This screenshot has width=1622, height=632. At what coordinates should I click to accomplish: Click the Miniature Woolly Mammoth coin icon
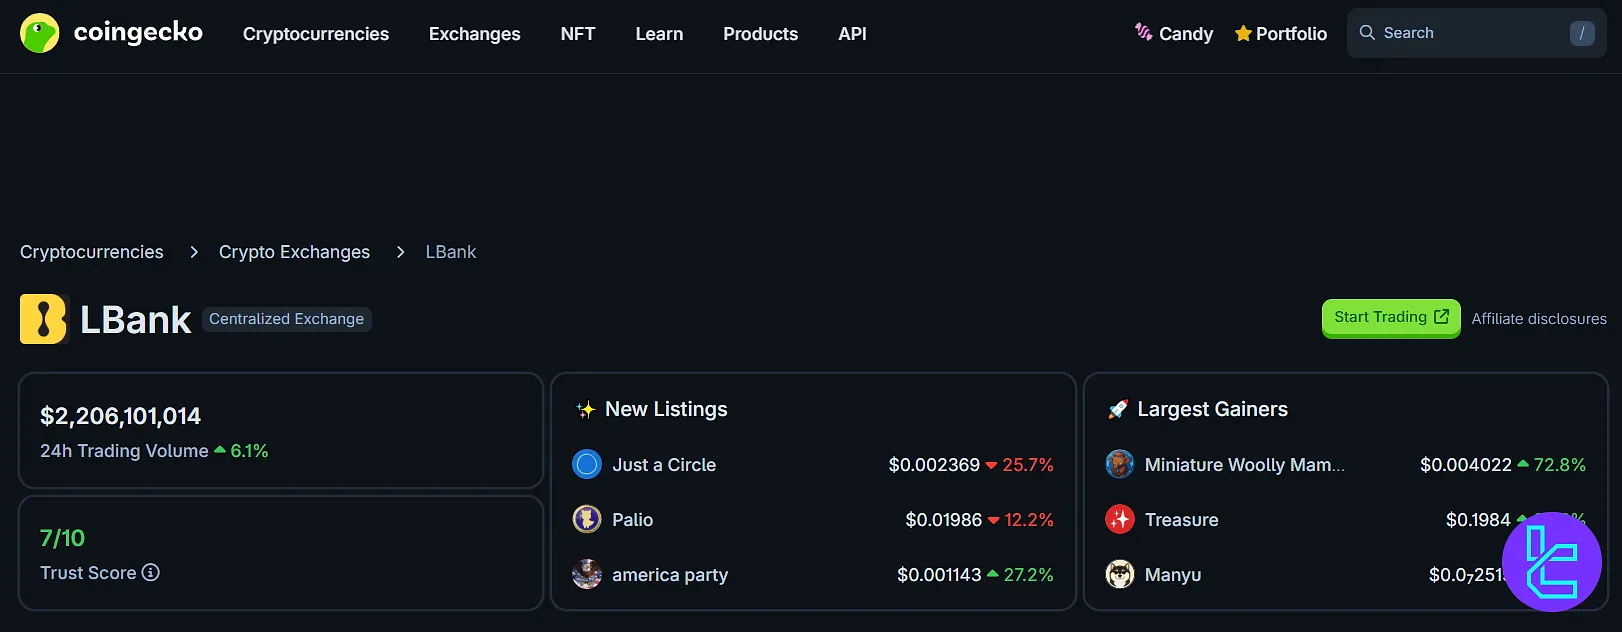click(x=1120, y=465)
